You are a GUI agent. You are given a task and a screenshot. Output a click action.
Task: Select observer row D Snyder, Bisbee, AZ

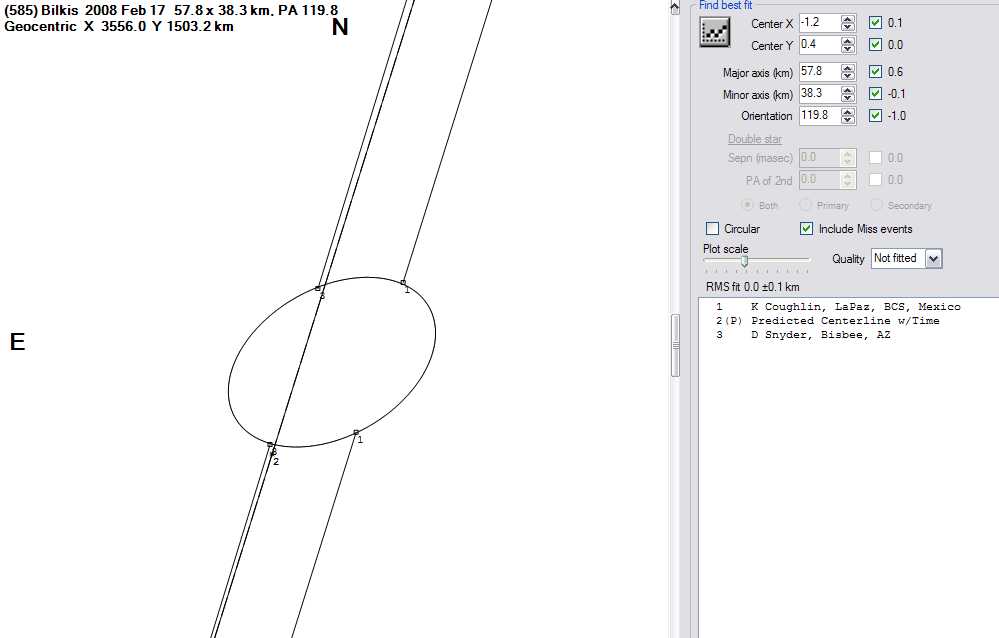[x=803, y=335]
